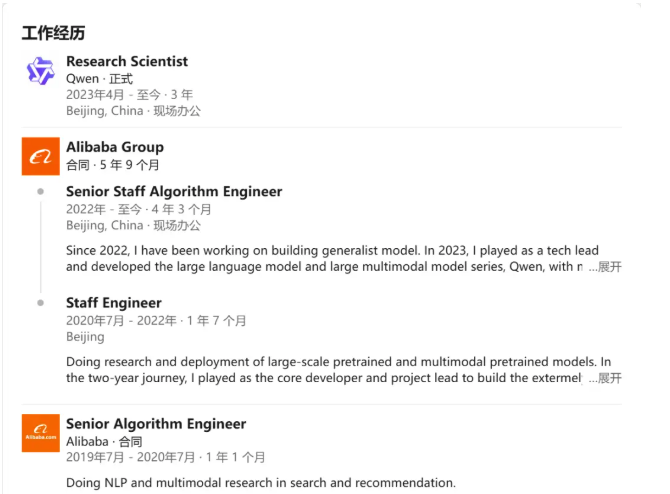Click the Beijing location under Staff Engineer

(x=85, y=337)
